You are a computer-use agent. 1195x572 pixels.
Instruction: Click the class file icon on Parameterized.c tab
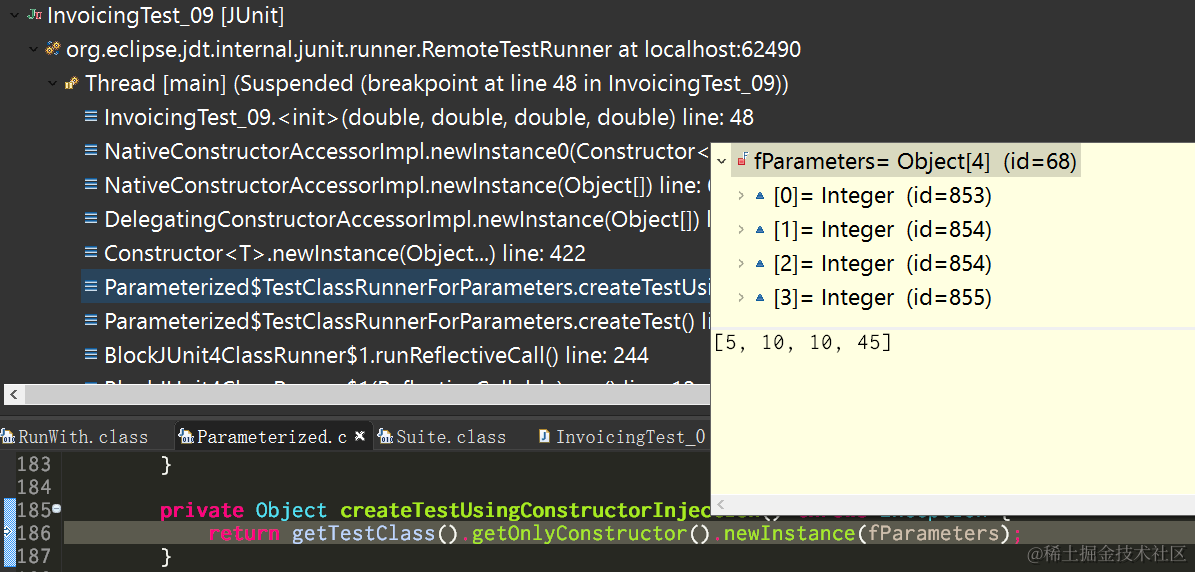tap(186, 436)
